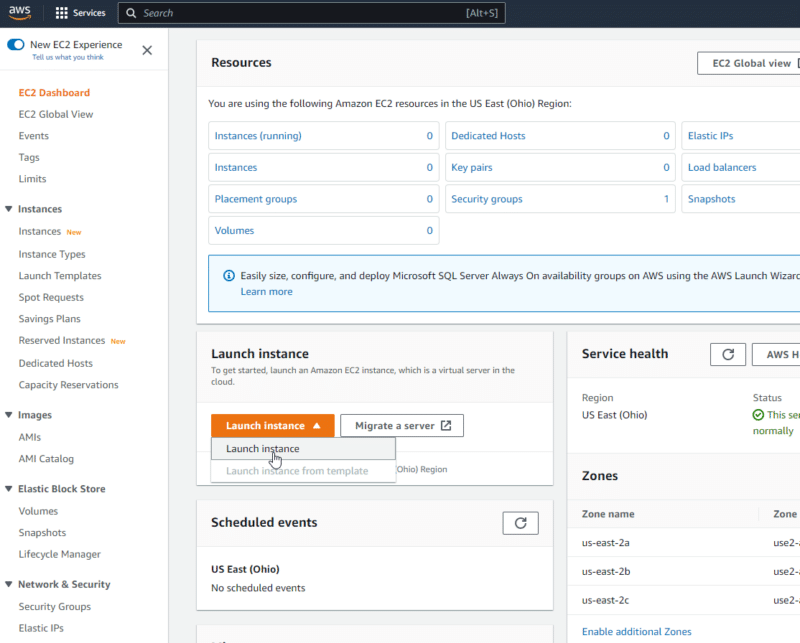Click the AWS logo in the navigation bar
This screenshot has width=800, height=643.
[x=20, y=13]
